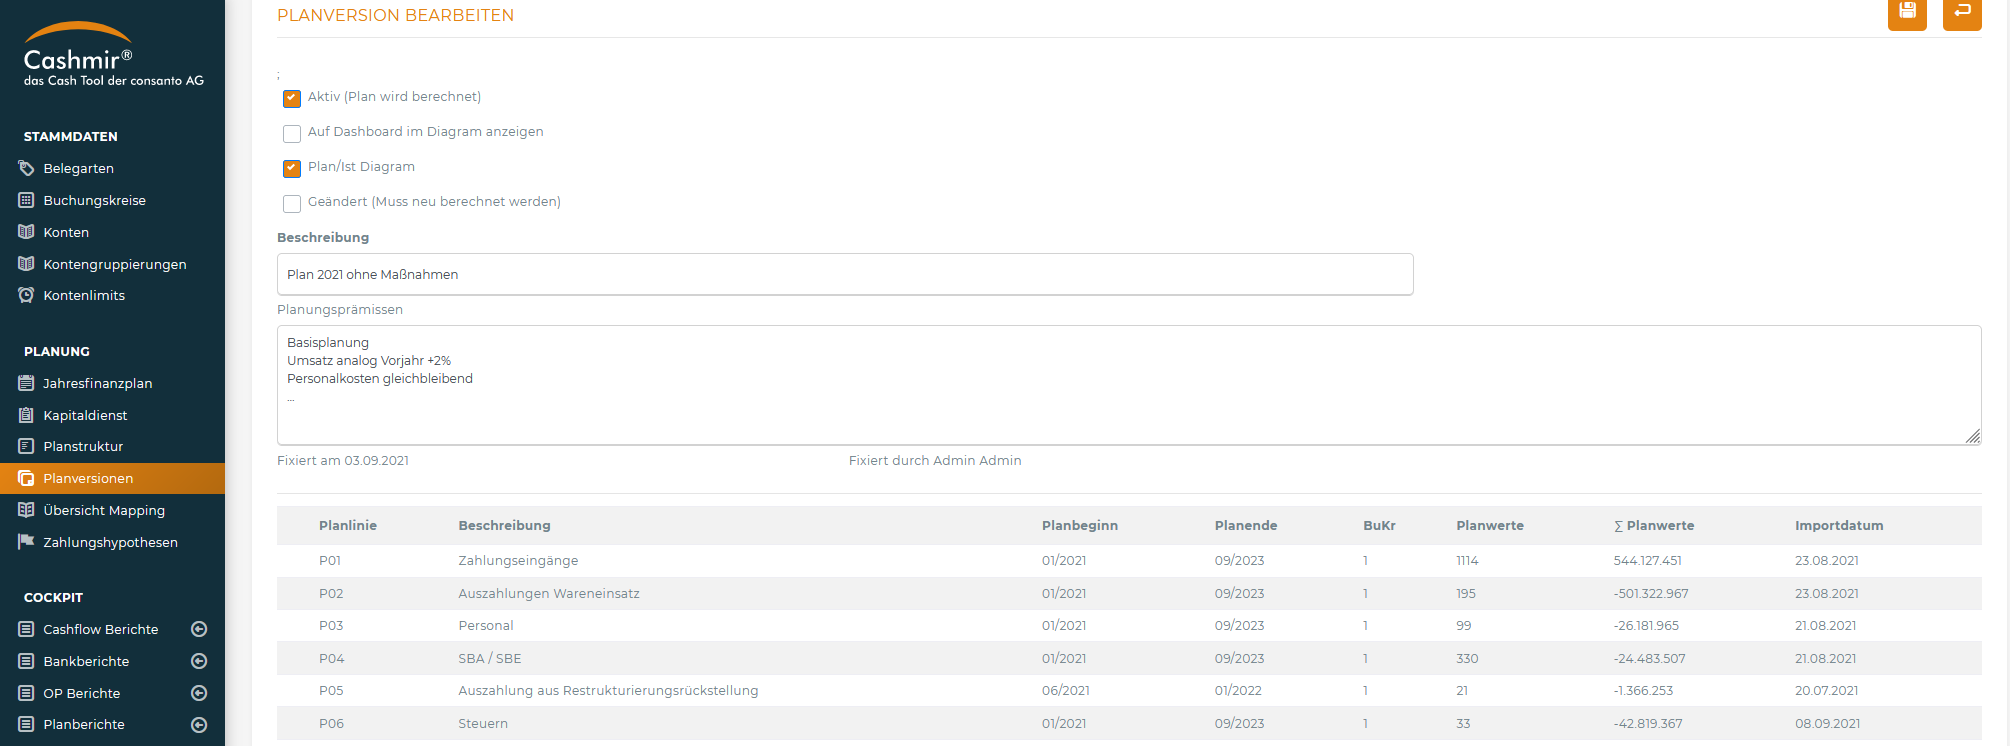Click the text area resize handle
Viewport: 2010px width, 746px height.
coord(1972,436)
